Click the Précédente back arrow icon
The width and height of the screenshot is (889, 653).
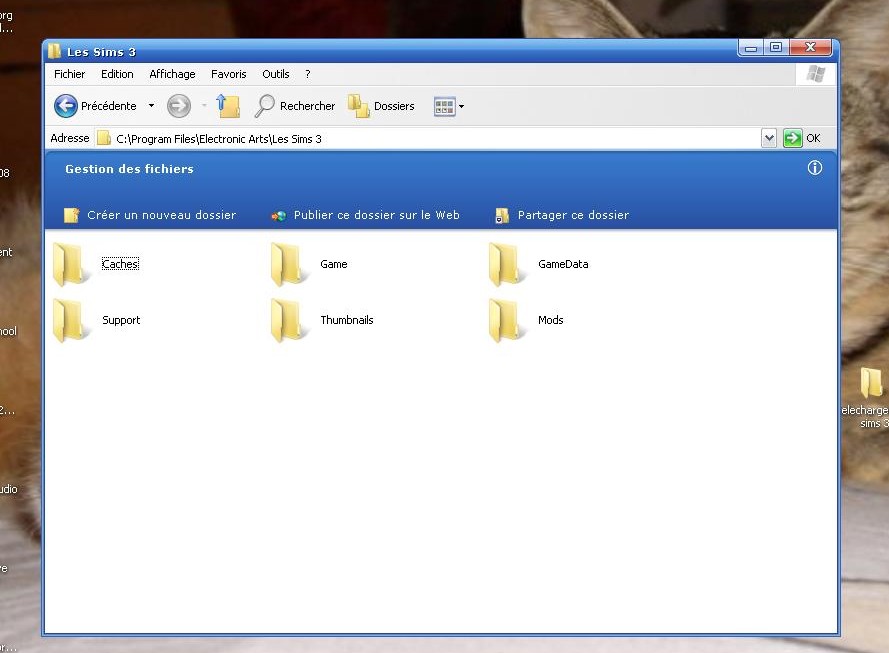(x=66, y=106)
